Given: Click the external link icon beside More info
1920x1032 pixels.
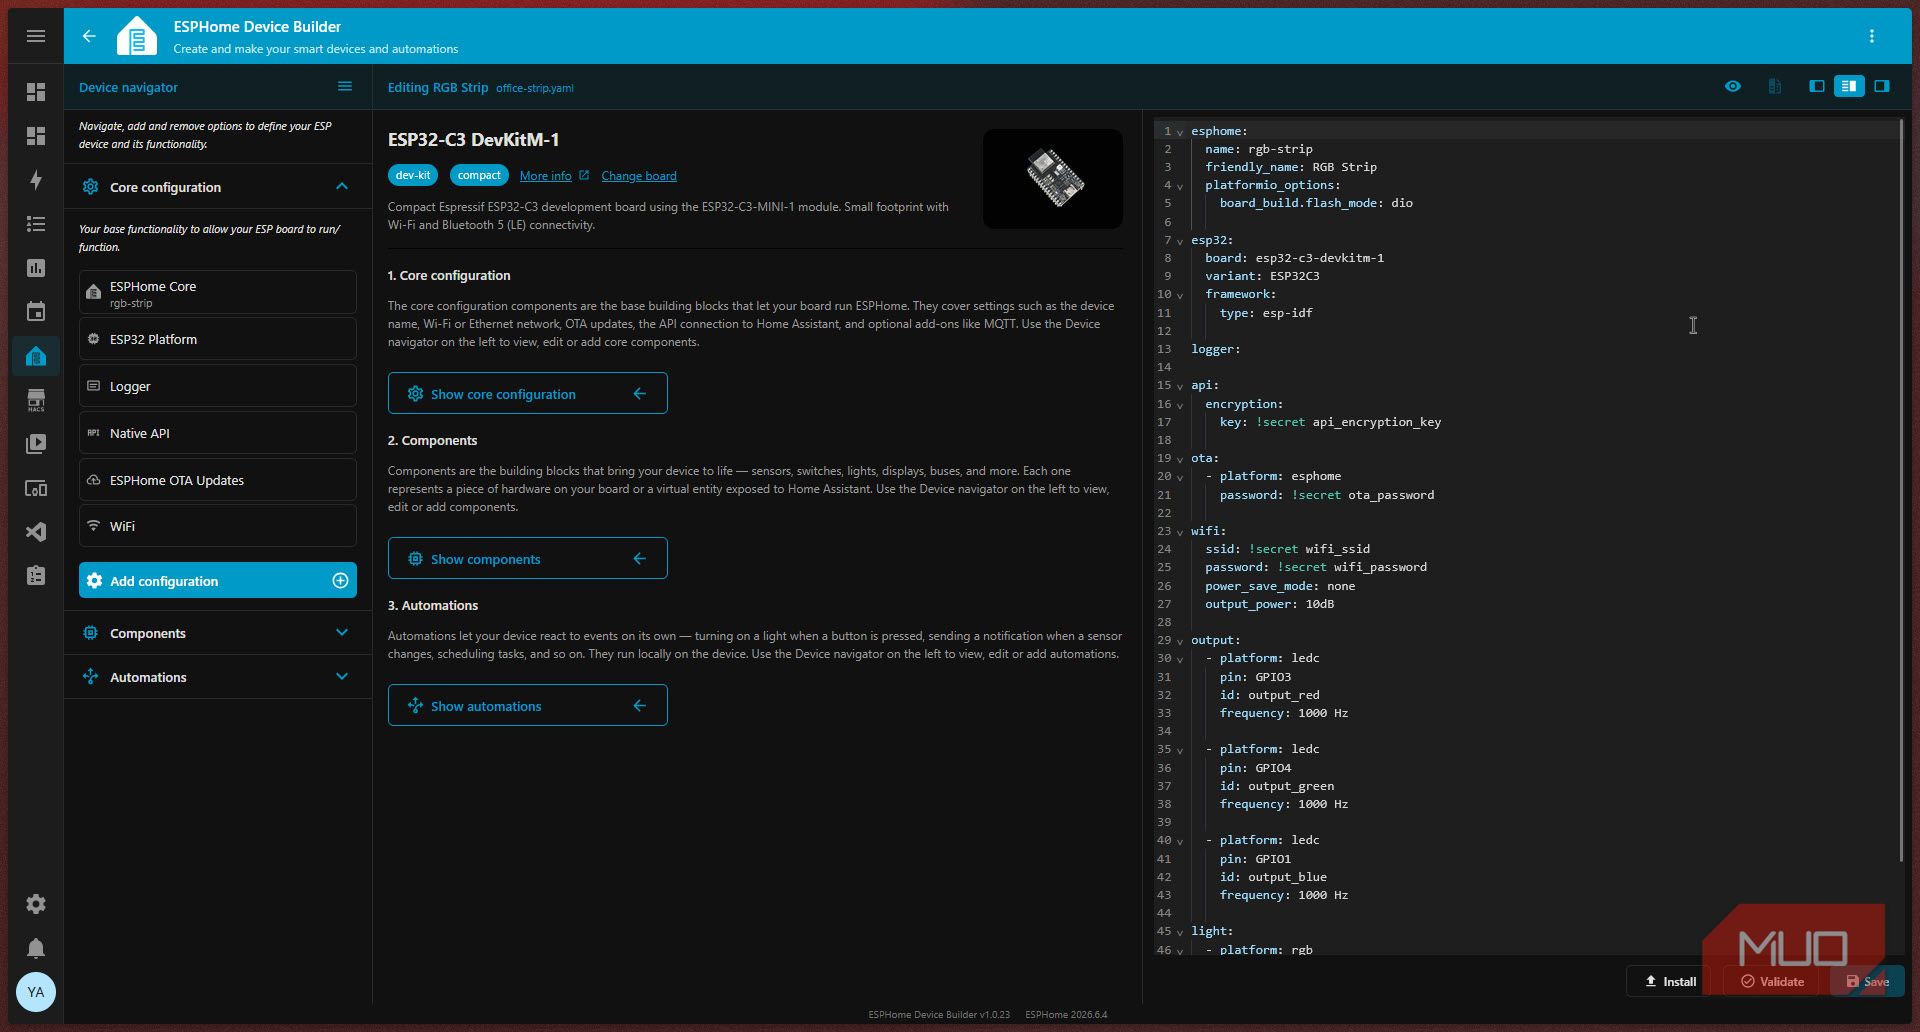Looking at the screenshot, I should click(x=584, y=176).
